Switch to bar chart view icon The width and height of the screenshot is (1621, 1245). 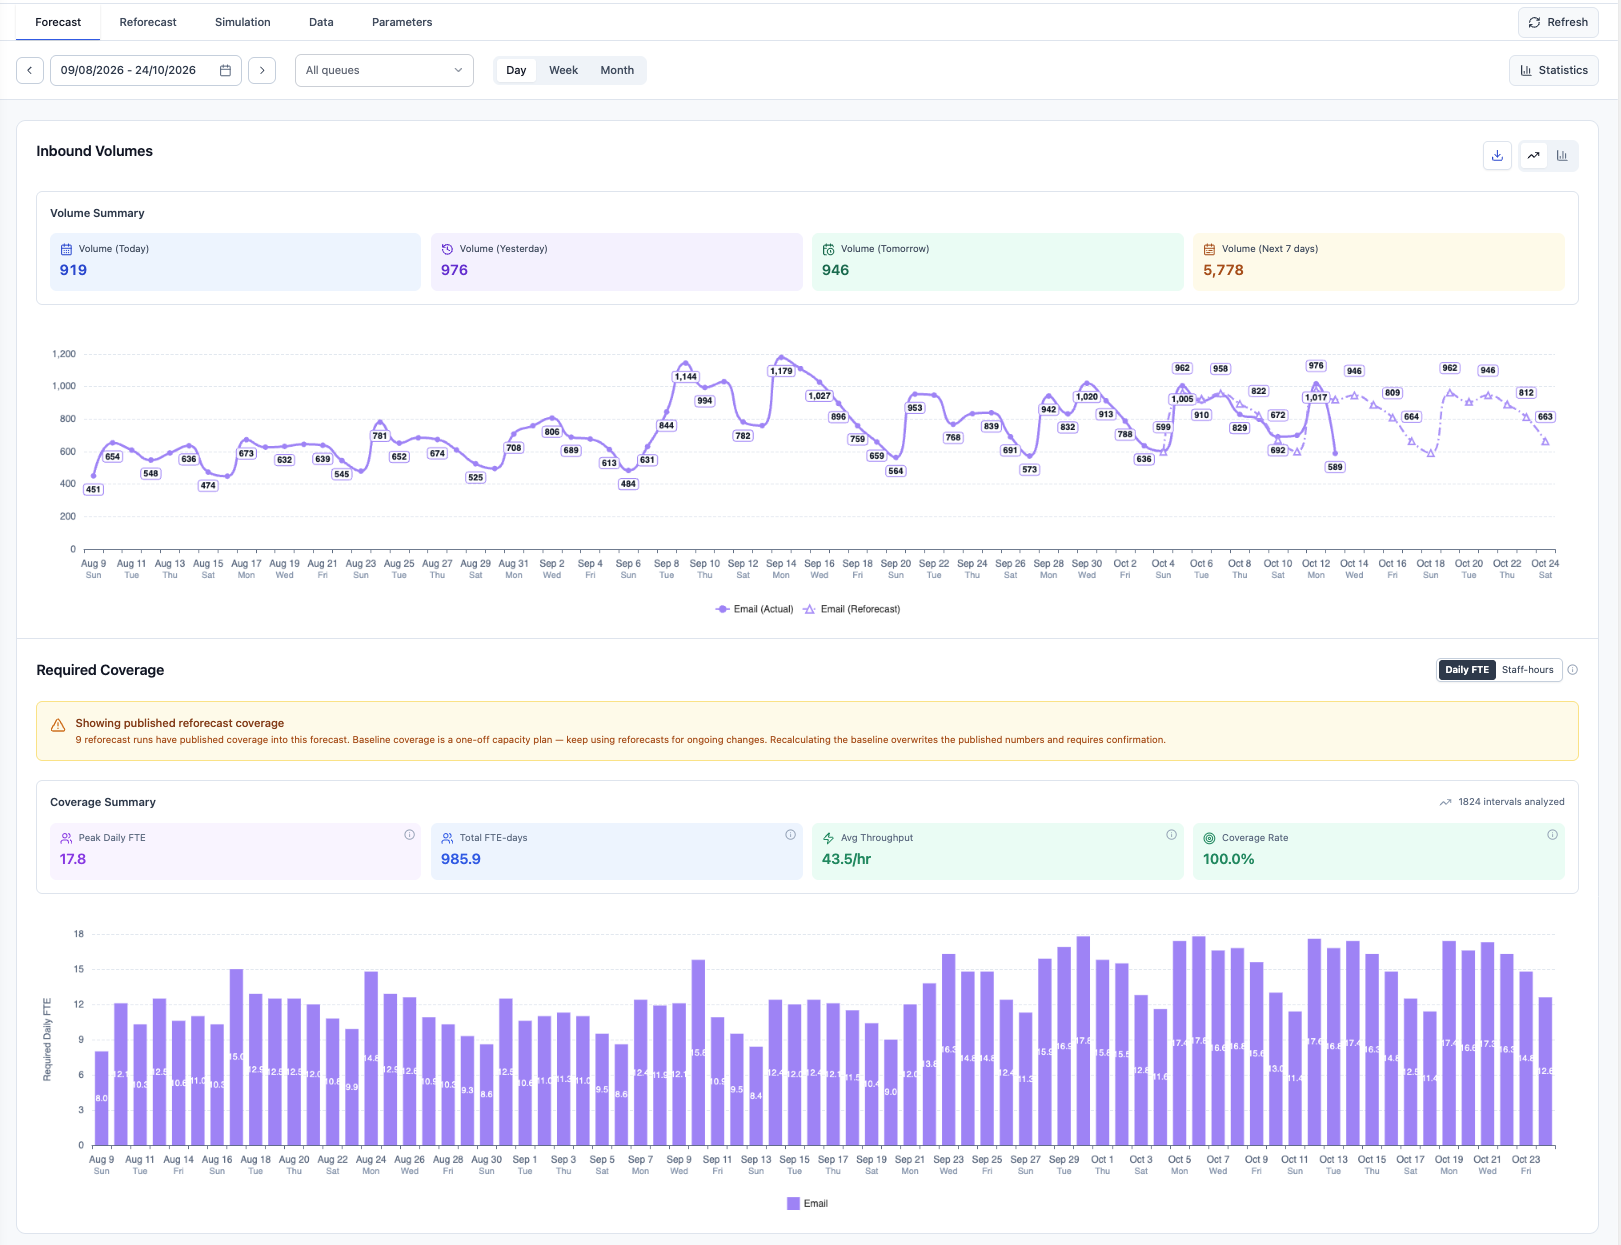1562,155
